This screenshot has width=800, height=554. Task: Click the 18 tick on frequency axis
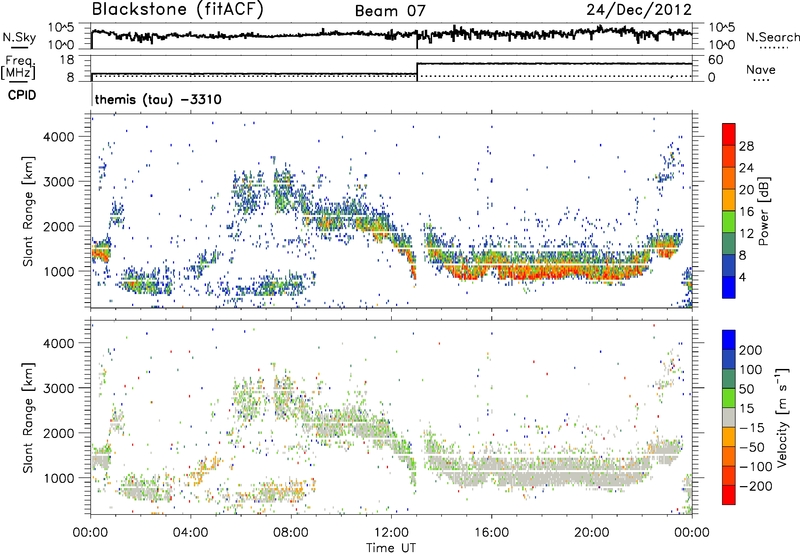click(67, 60)
